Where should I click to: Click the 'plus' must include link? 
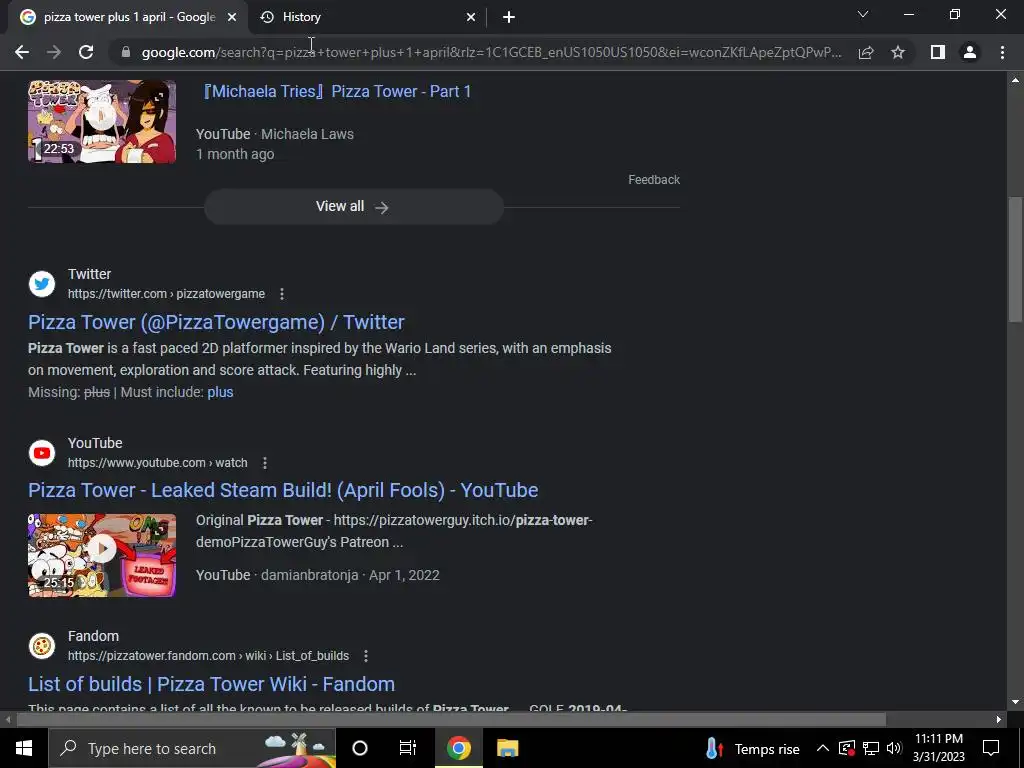(220, 392)
